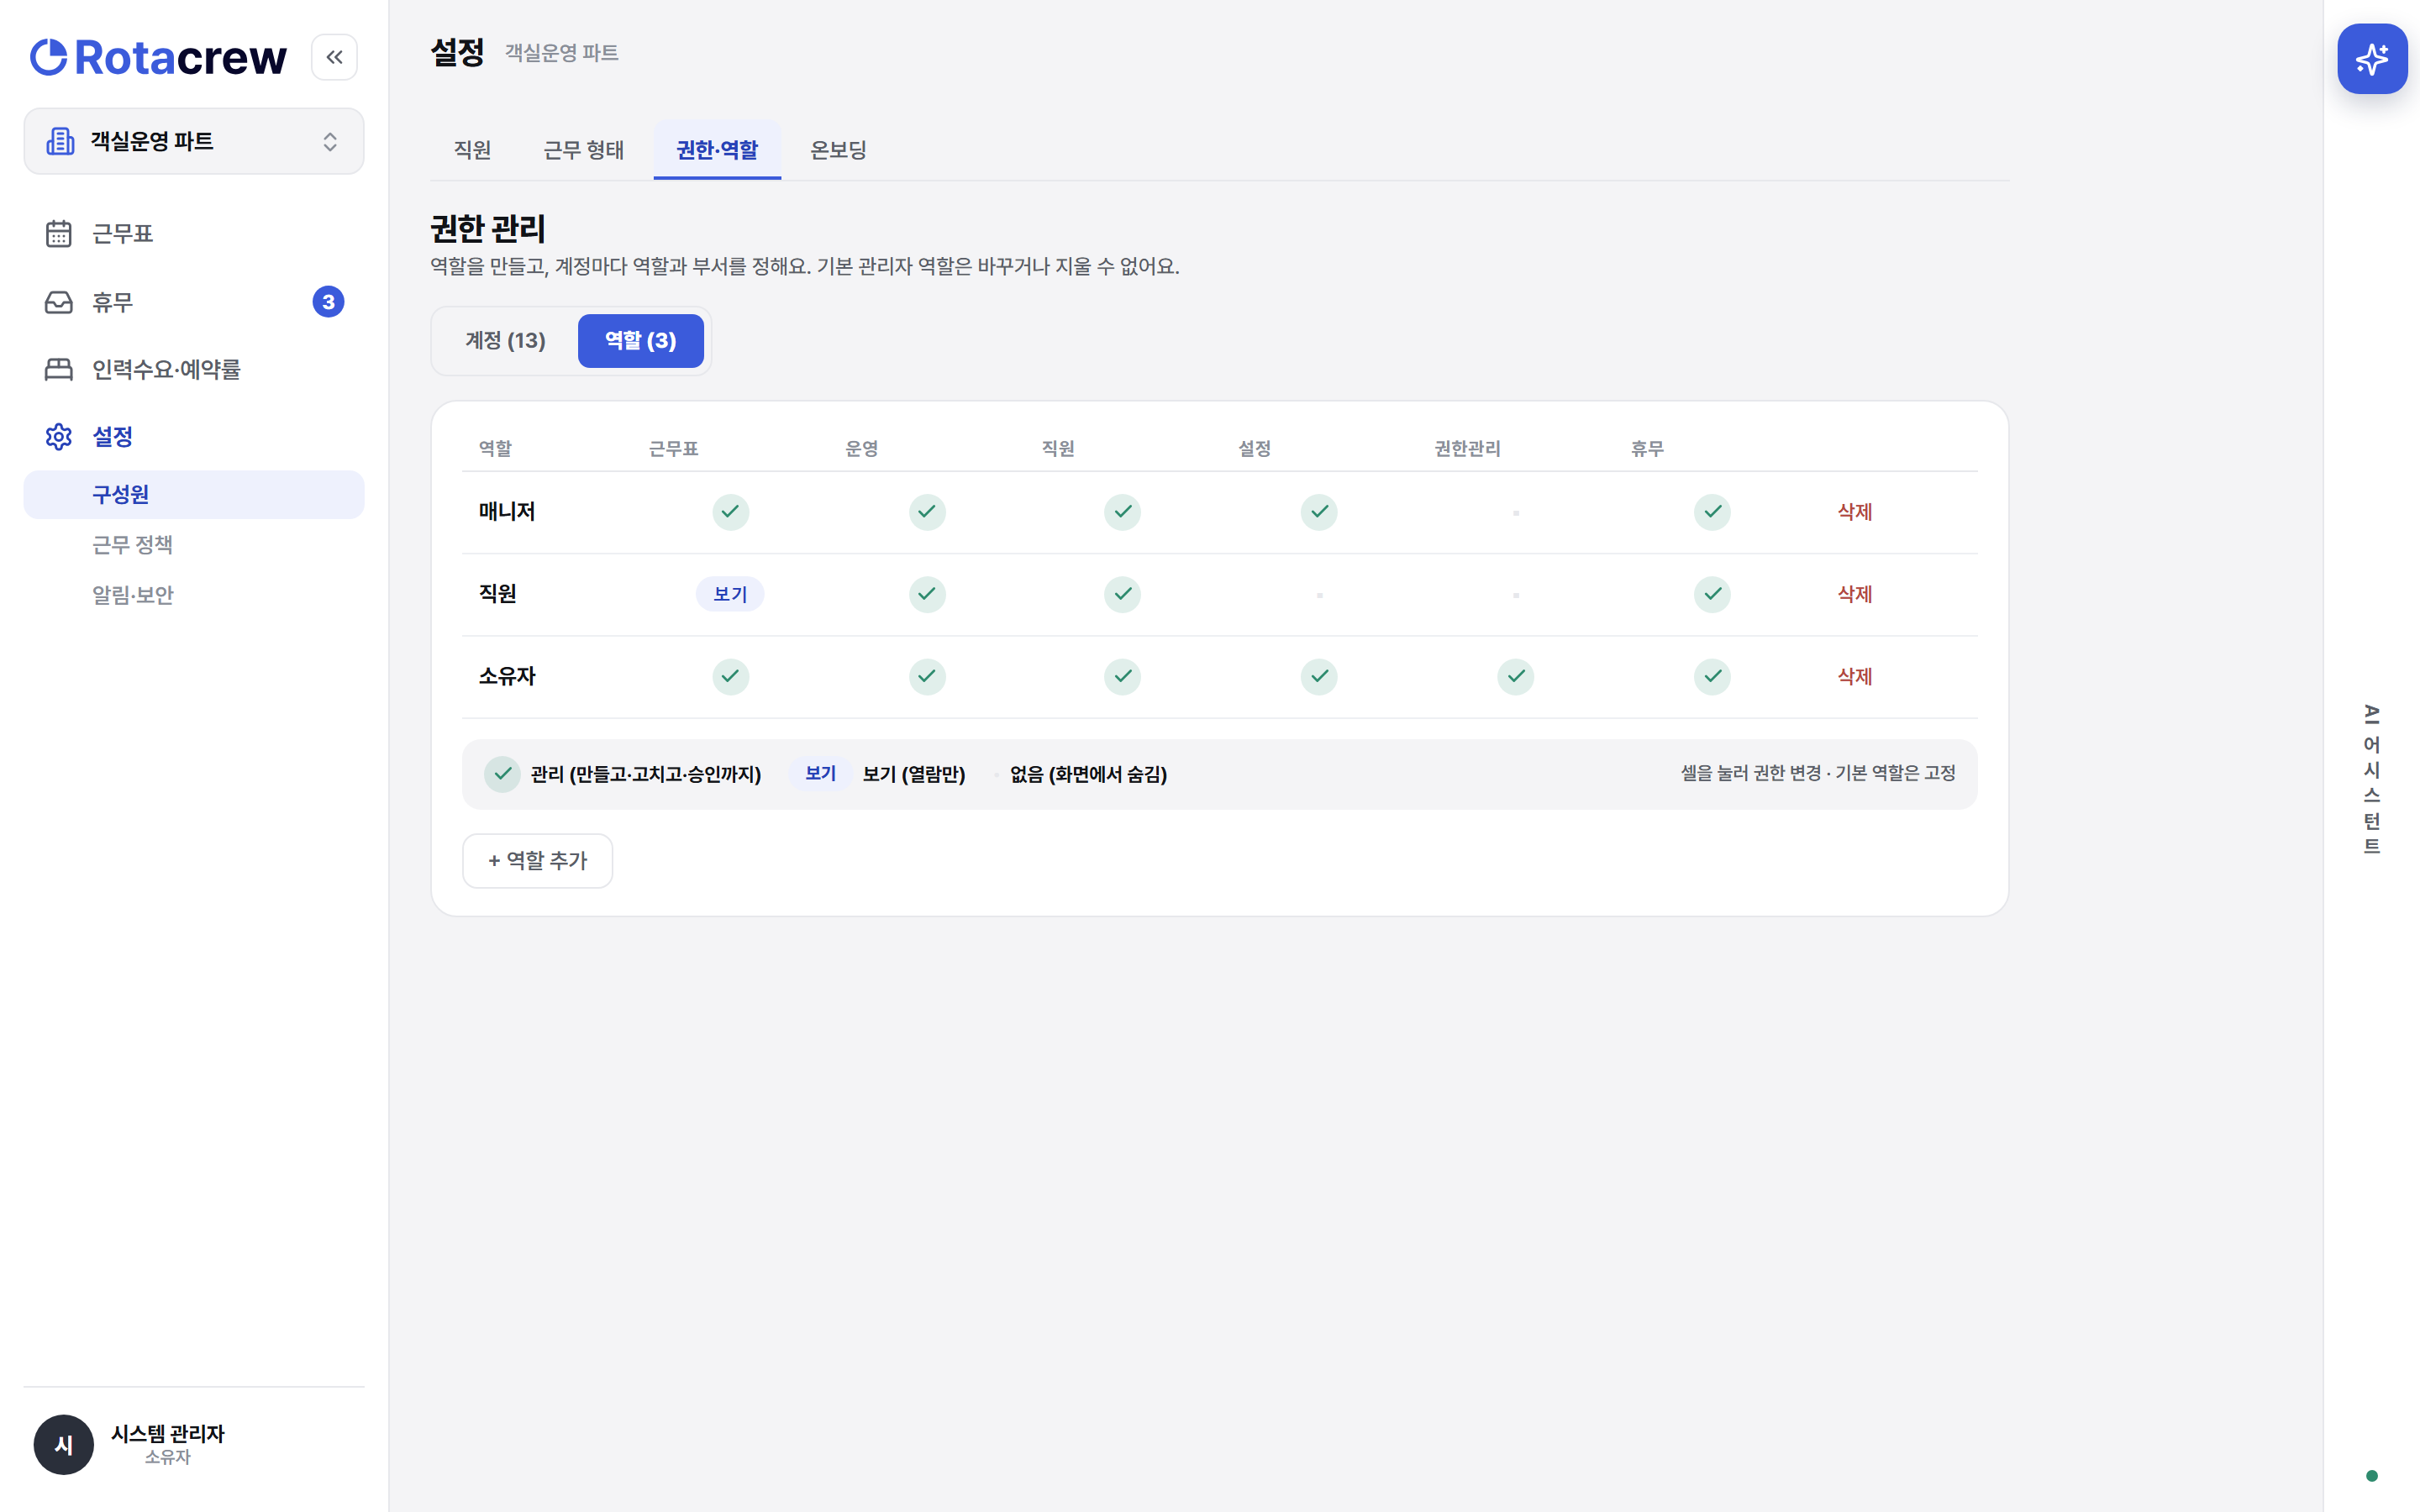
Task: Toggle 직원 role 직원 column check
Action: tap(1123, 594)
